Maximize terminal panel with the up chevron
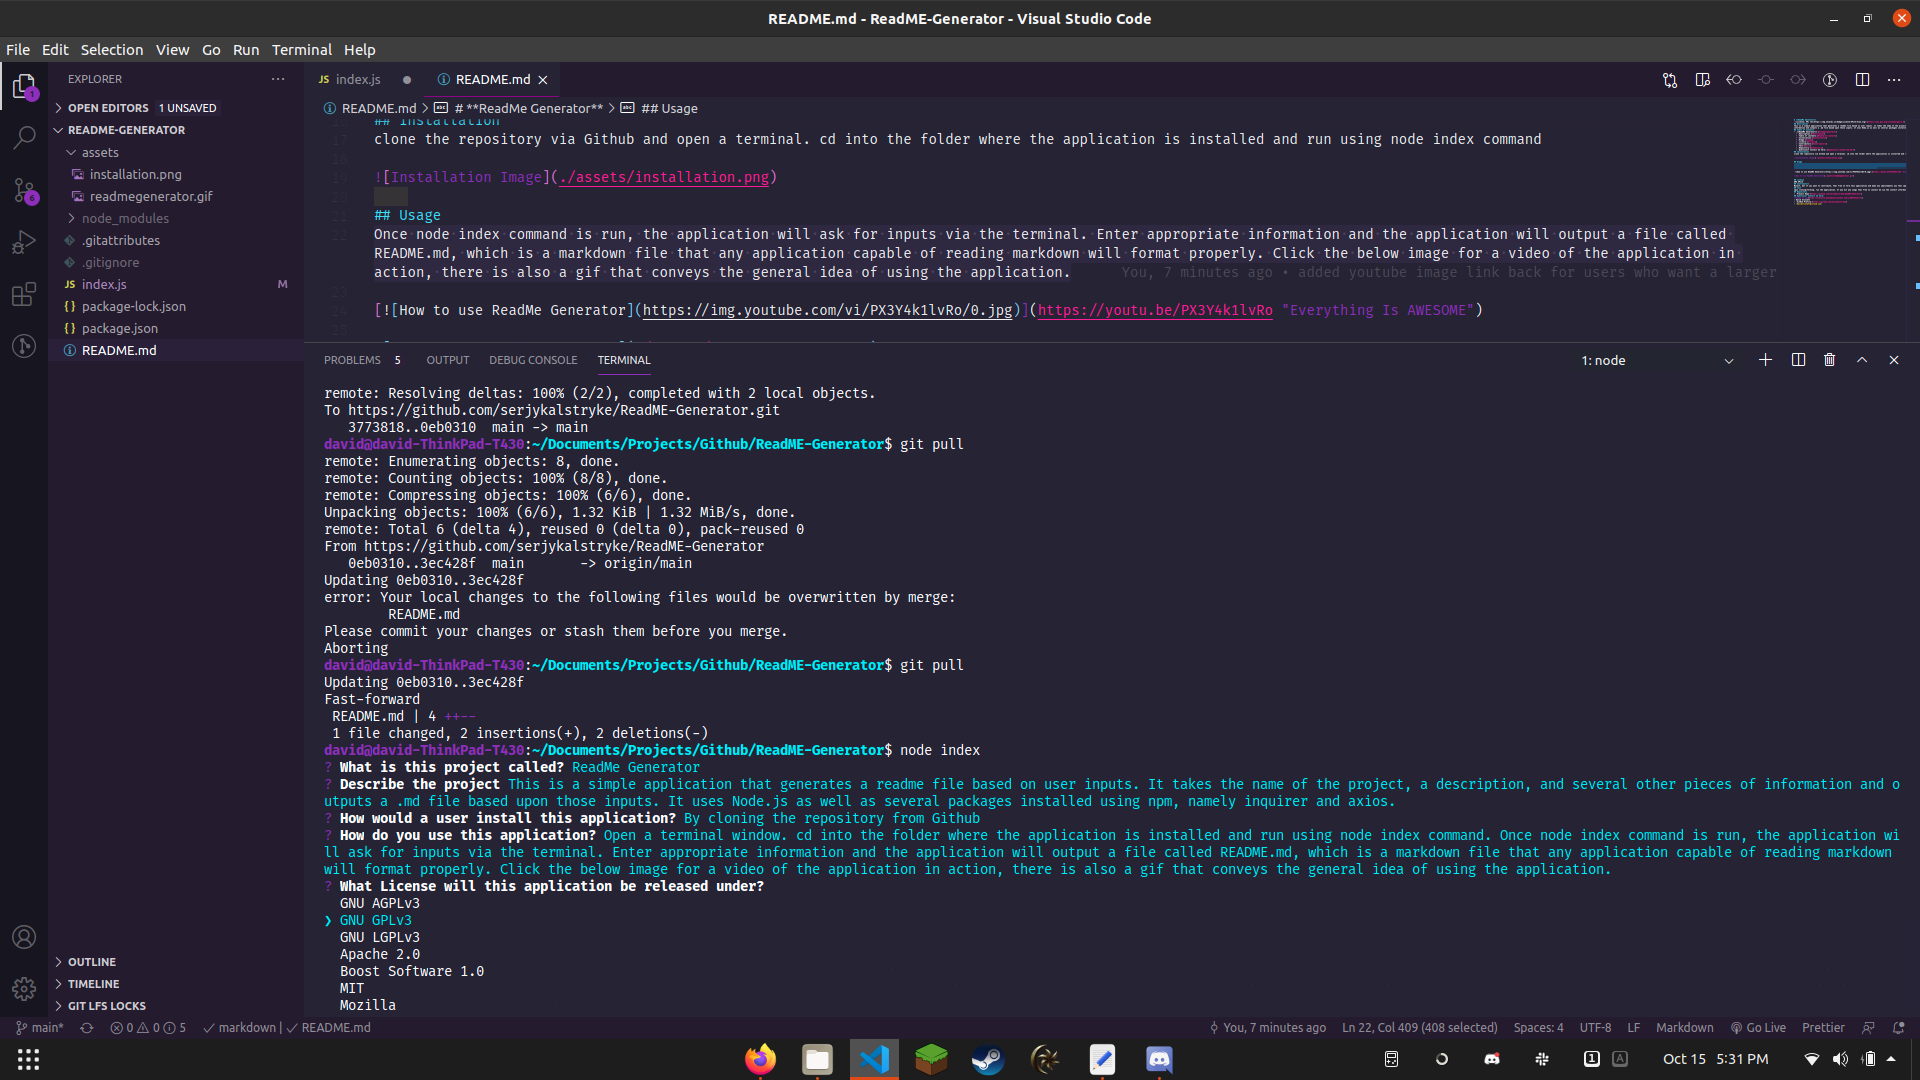 (1862, 360)
